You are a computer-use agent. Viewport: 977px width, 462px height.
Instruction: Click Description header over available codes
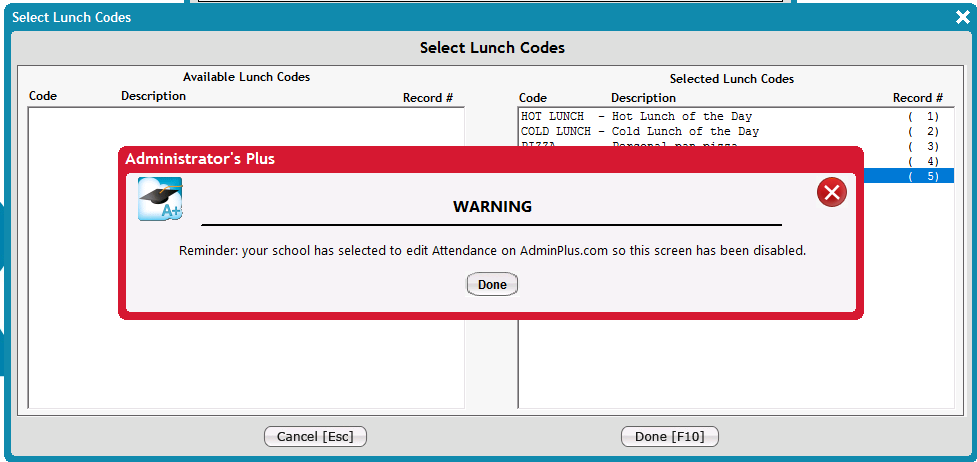pos(153,96)
